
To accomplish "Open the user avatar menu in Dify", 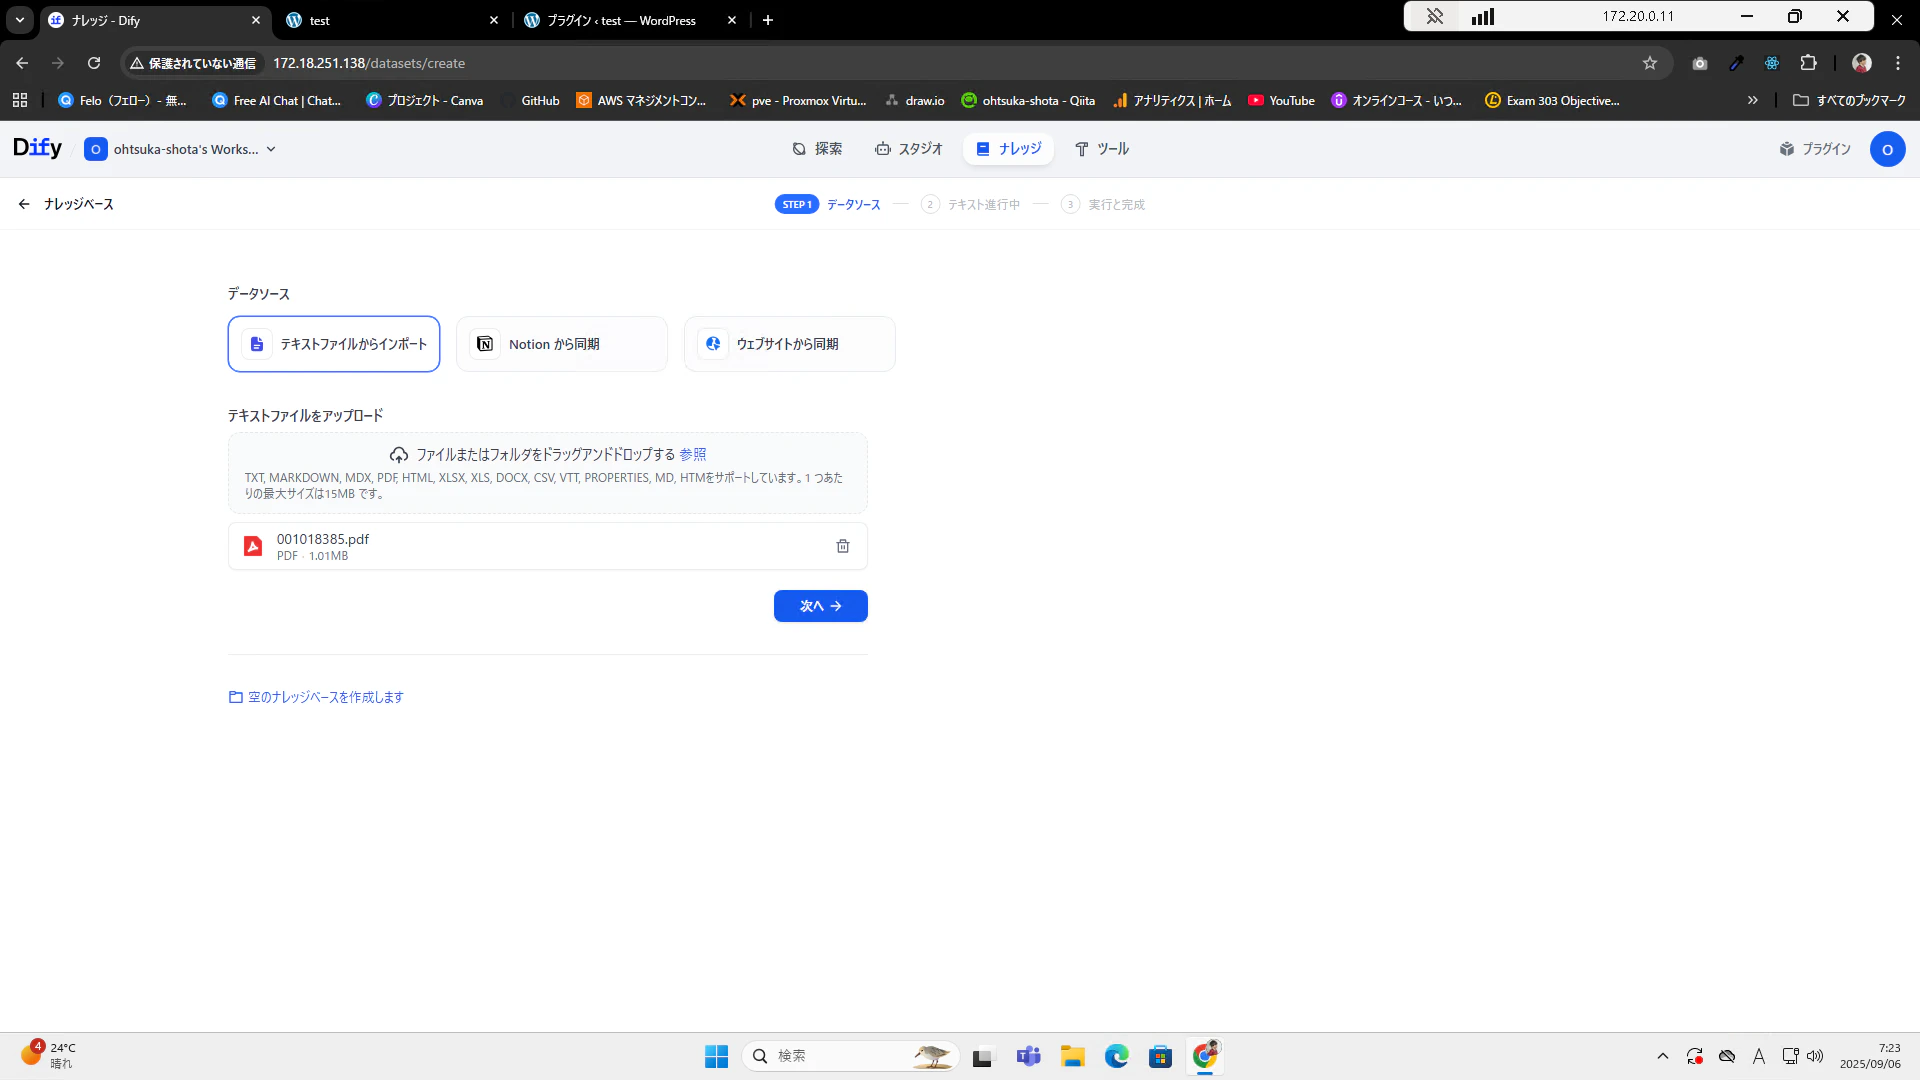I will (1887, 149).
